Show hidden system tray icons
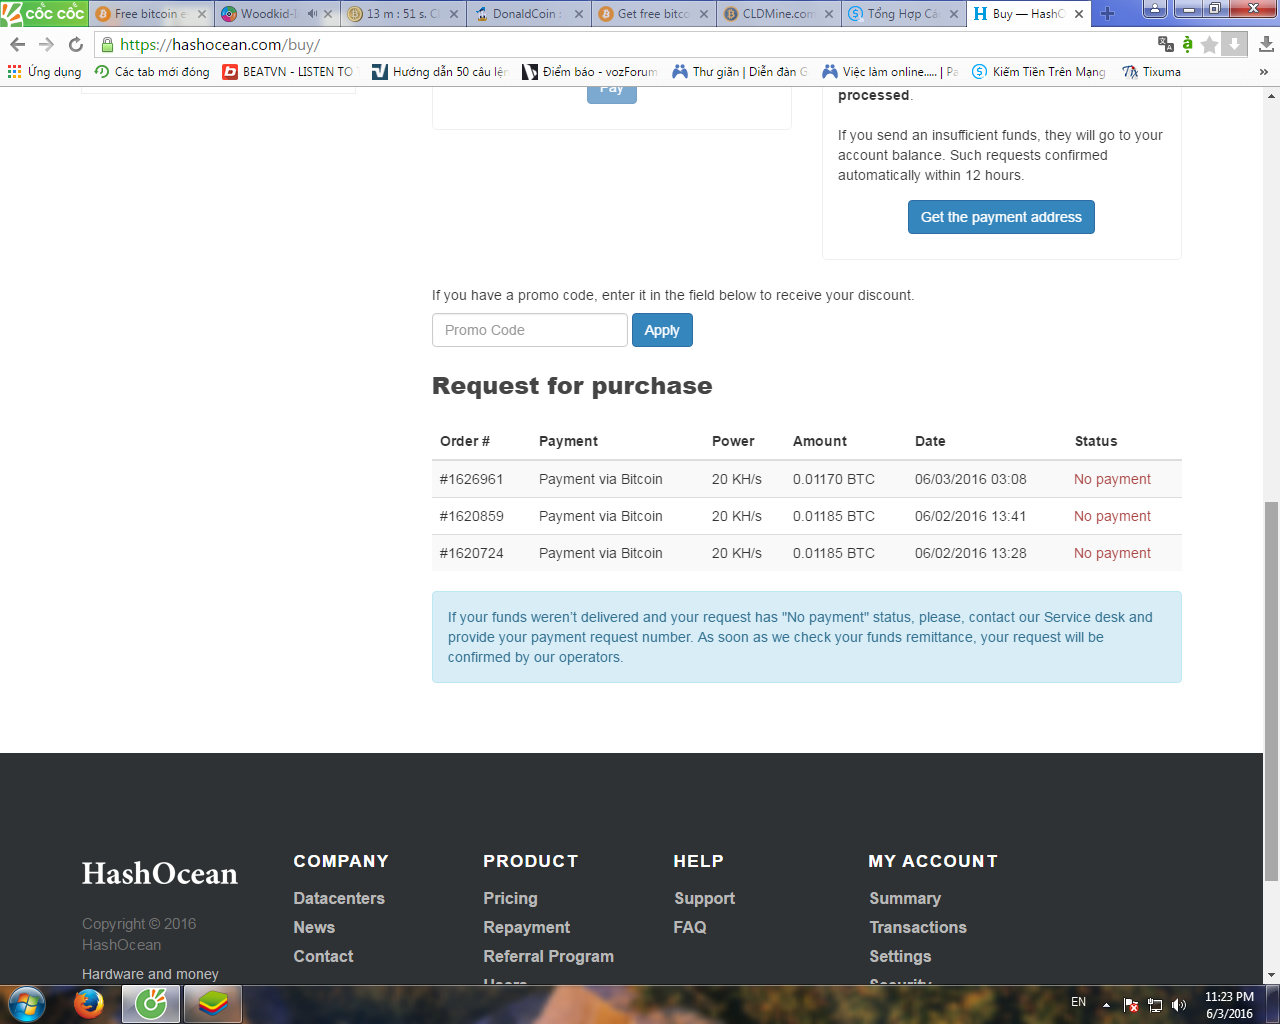Viewport: 1280px width, 1024px height. pyautogui.click(x=1106, y=1005)
